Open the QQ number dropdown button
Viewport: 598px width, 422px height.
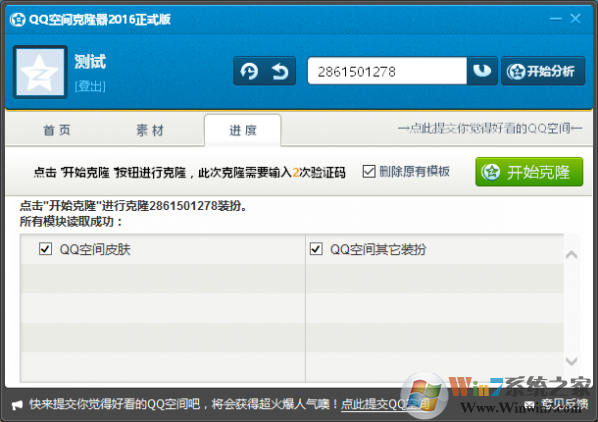[482, 71]
